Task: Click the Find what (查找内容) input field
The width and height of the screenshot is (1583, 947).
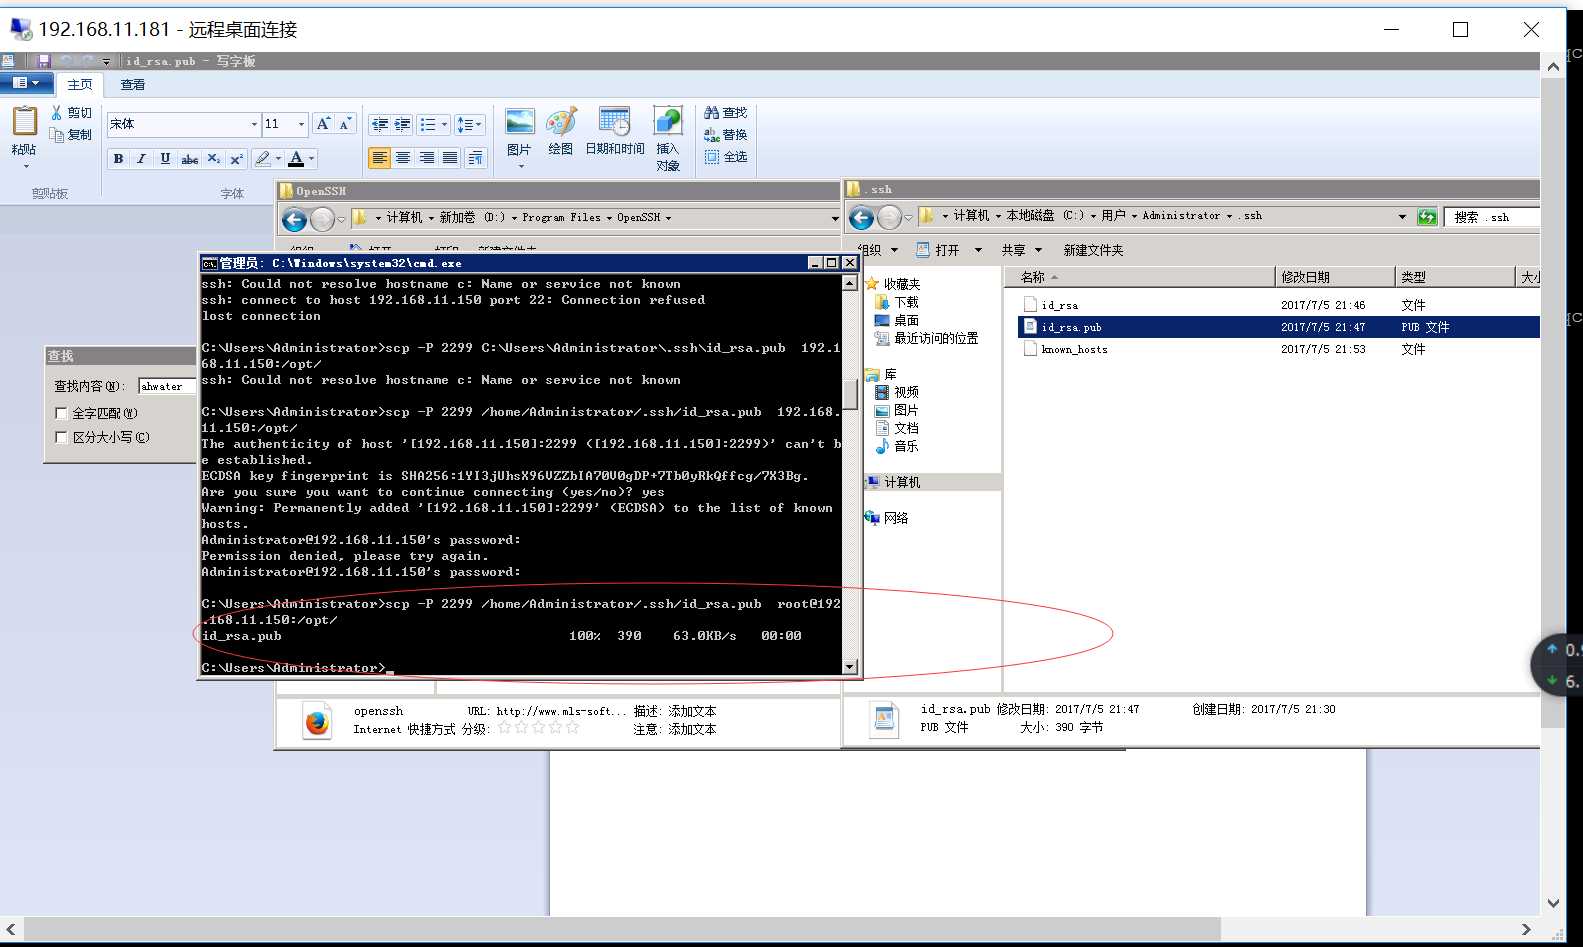Action: pyautogui.click(x=167, y=386)
